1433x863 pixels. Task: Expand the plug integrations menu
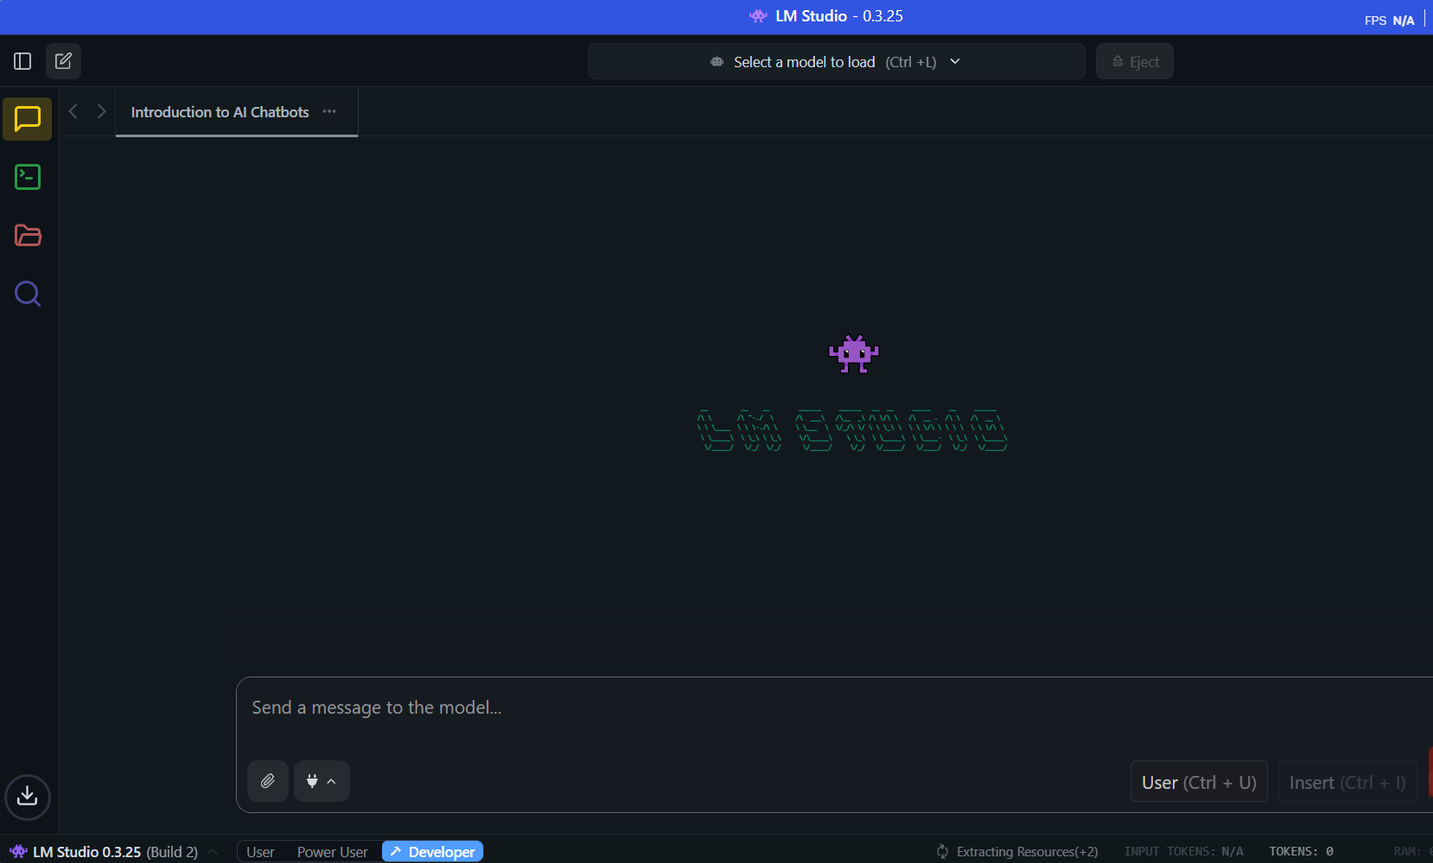pyautogui.click(x=321, y=781)
